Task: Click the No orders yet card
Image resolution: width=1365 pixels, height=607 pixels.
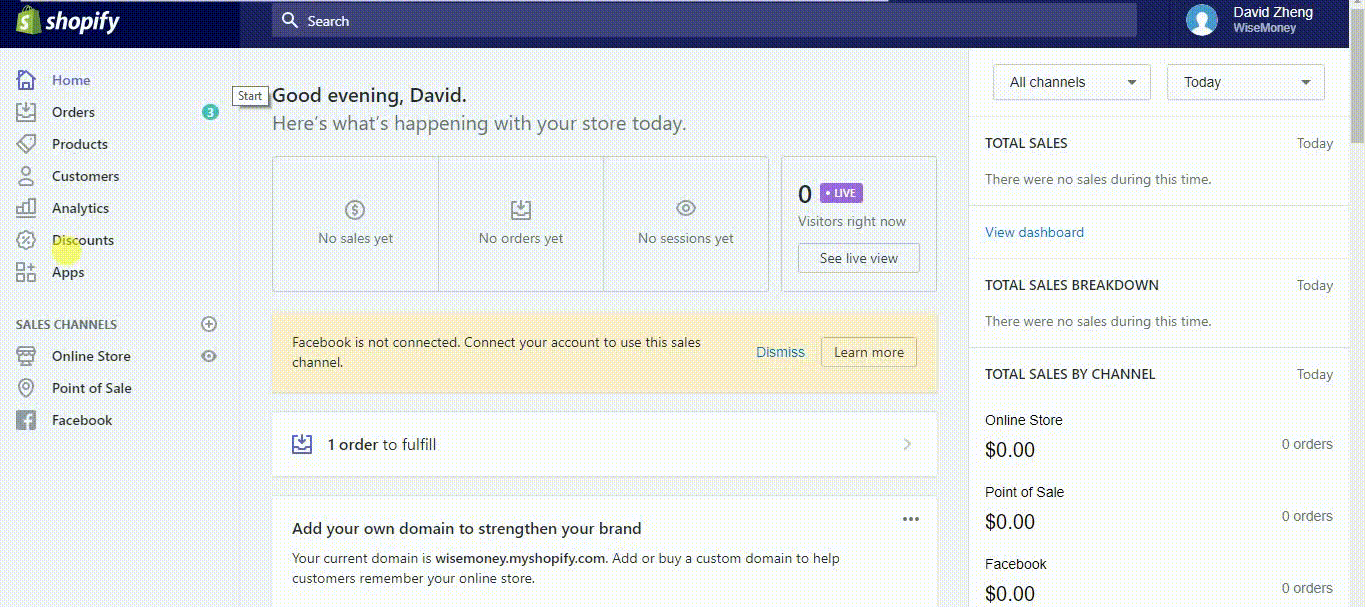Action: click(x=521, y=224)
